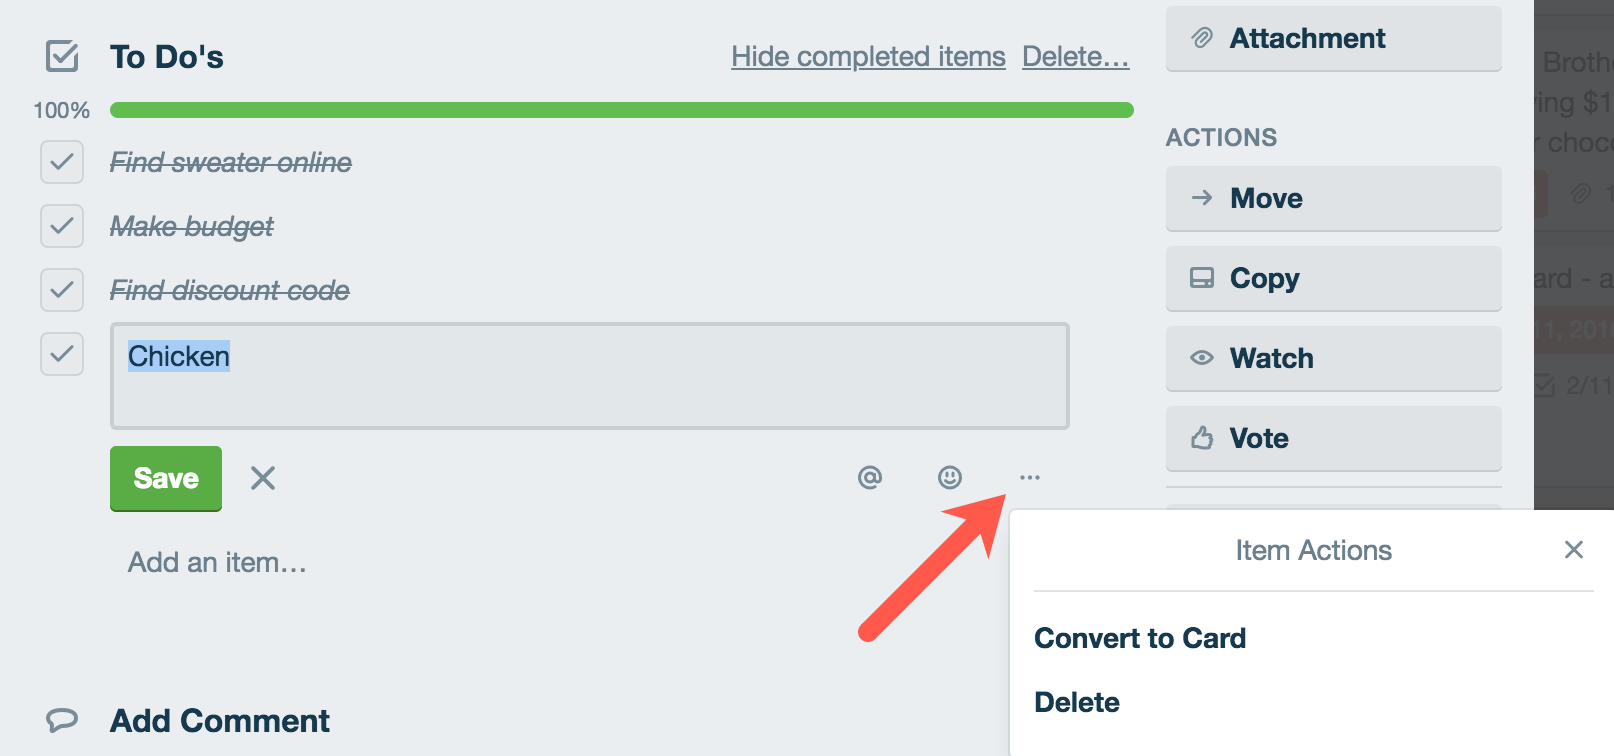Save the edited checklist item

point(165,478)
